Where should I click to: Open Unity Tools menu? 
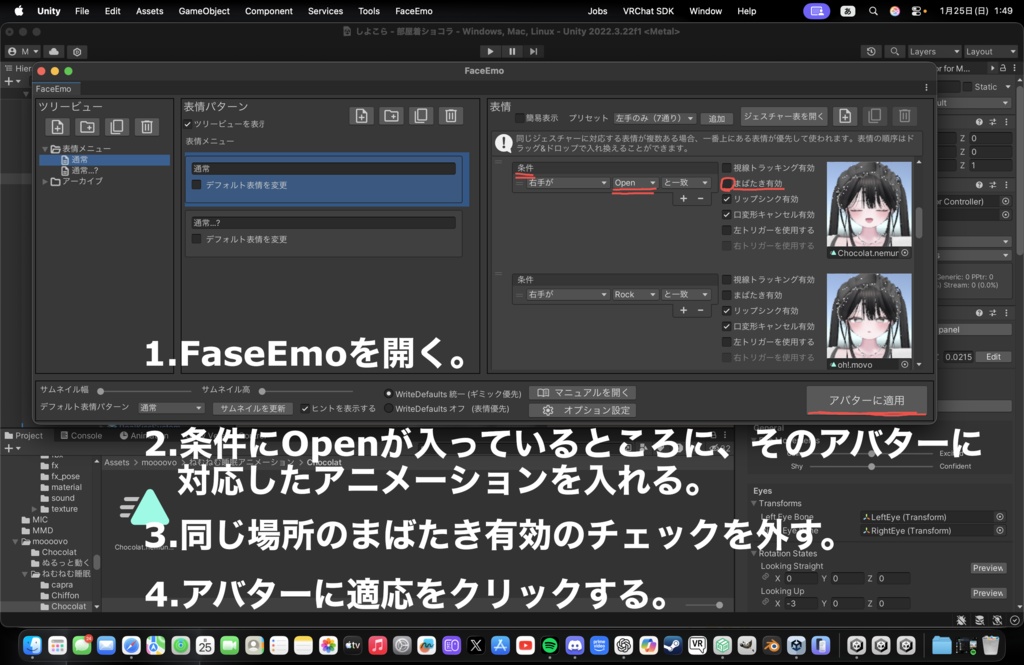368,11
